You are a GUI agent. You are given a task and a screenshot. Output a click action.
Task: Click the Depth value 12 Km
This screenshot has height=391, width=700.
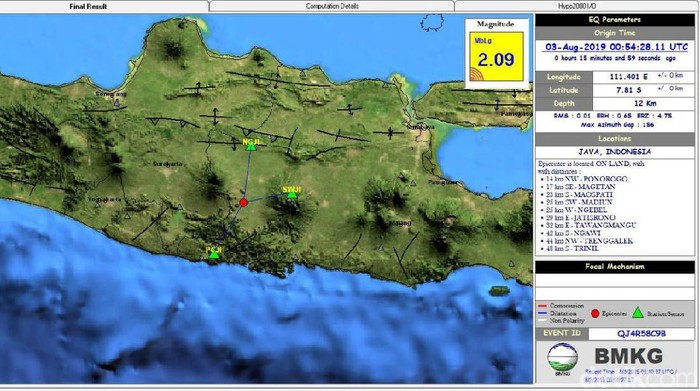click(x=645, y=104)
